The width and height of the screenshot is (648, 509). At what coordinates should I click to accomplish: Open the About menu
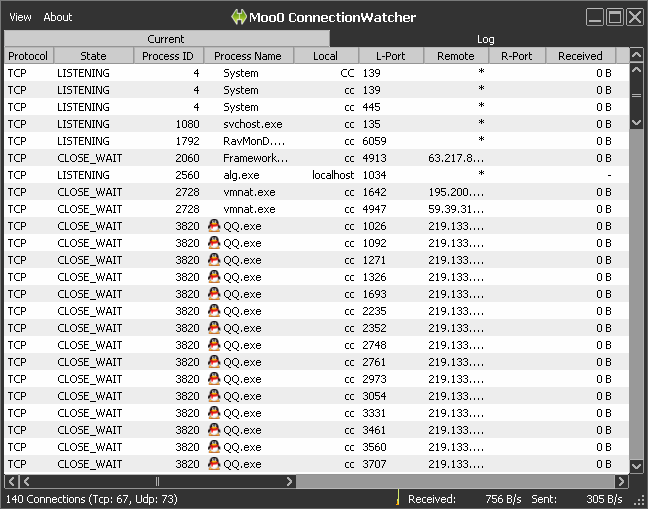click(57, 17)
